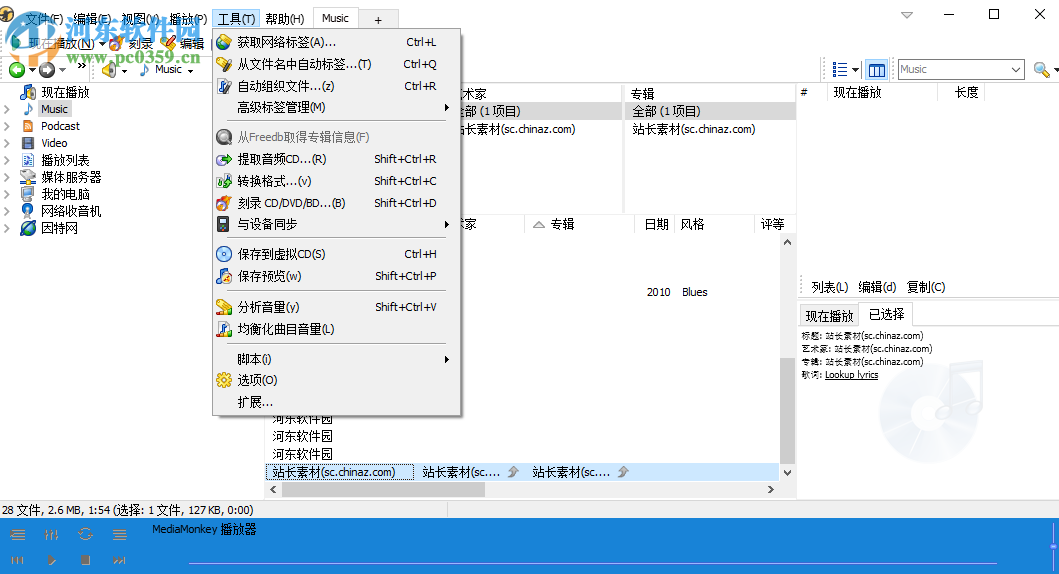Screen dimensions: 1059x574
Task: Click the vertical scrollbar down arrow
Action: pos(787,473)
